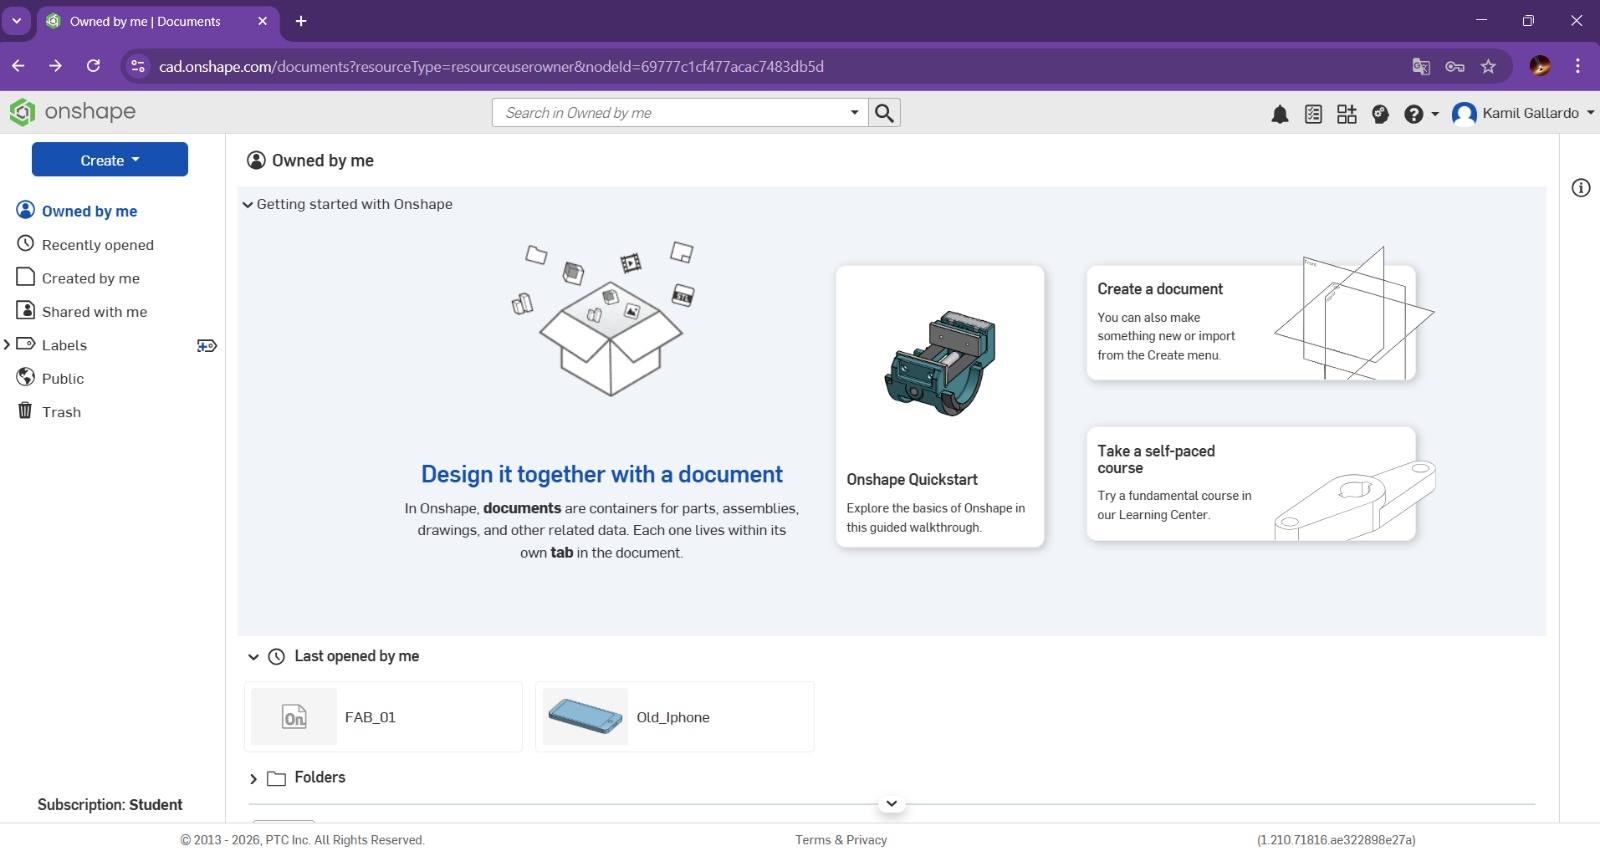The height and width of the screenshot is (851, 1600).
Task: Open the FAB_01 document
Action: click(383, 717)
